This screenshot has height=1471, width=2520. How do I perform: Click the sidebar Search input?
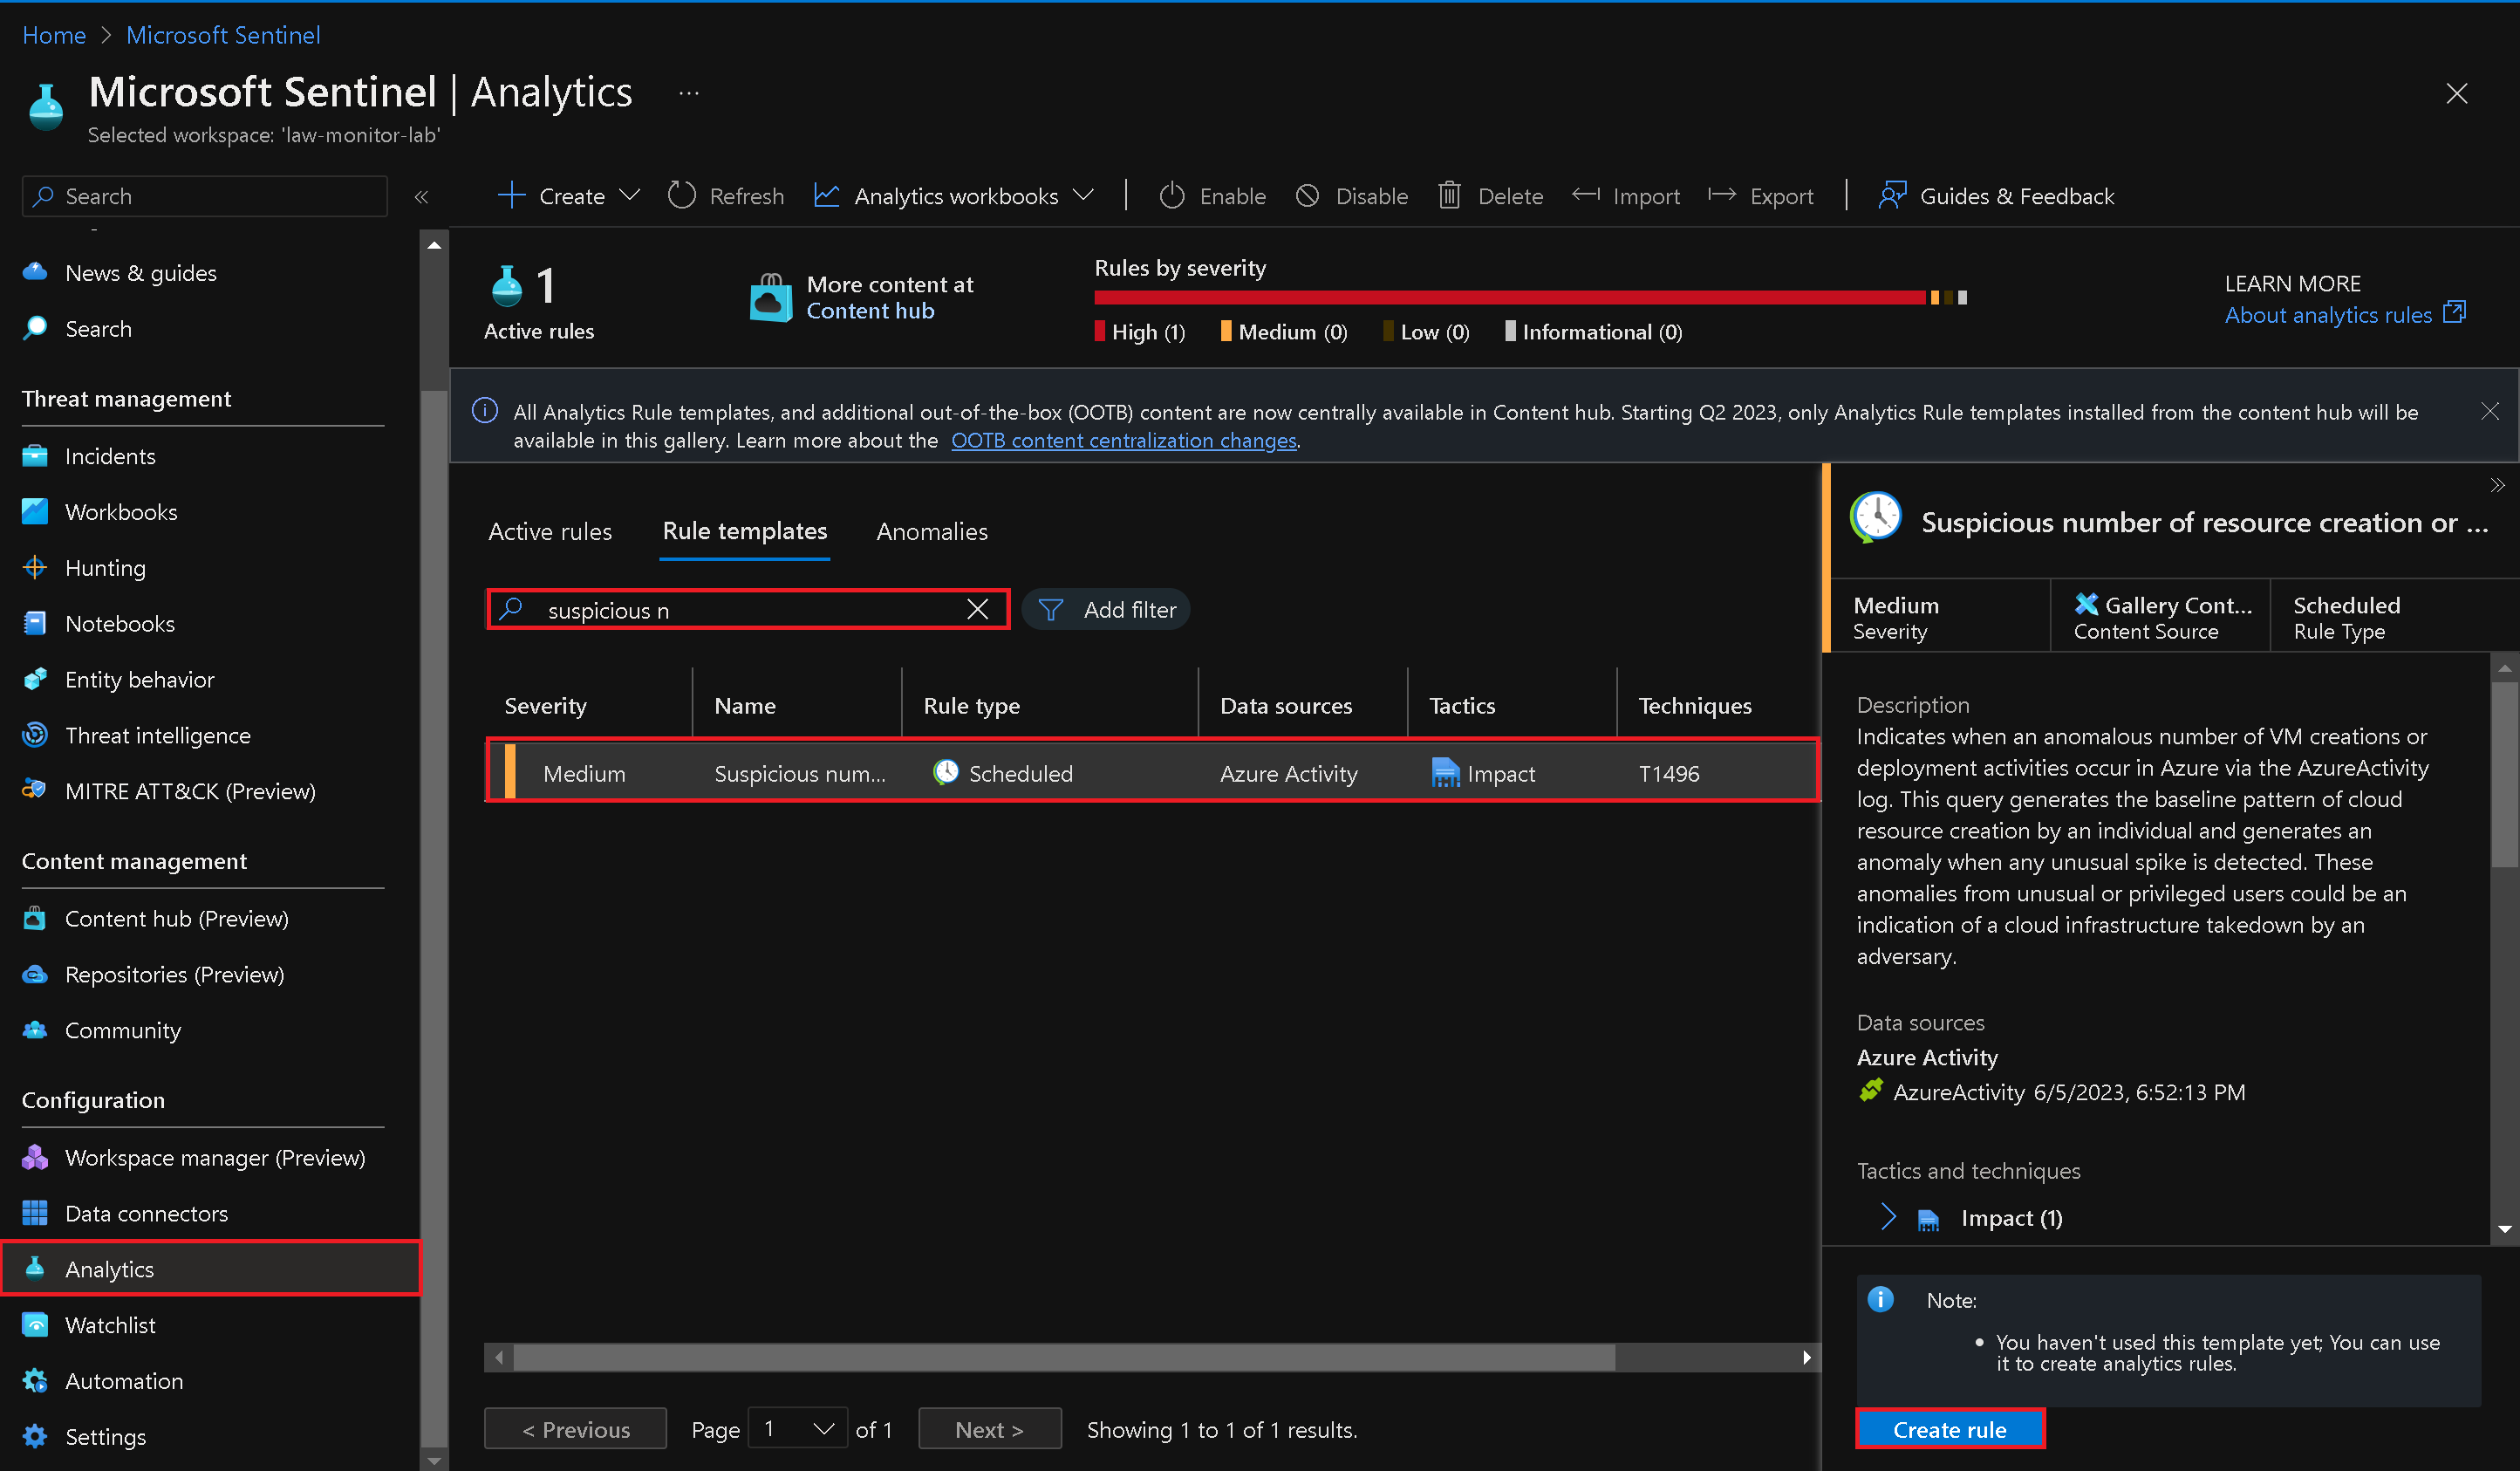[205, 196]
